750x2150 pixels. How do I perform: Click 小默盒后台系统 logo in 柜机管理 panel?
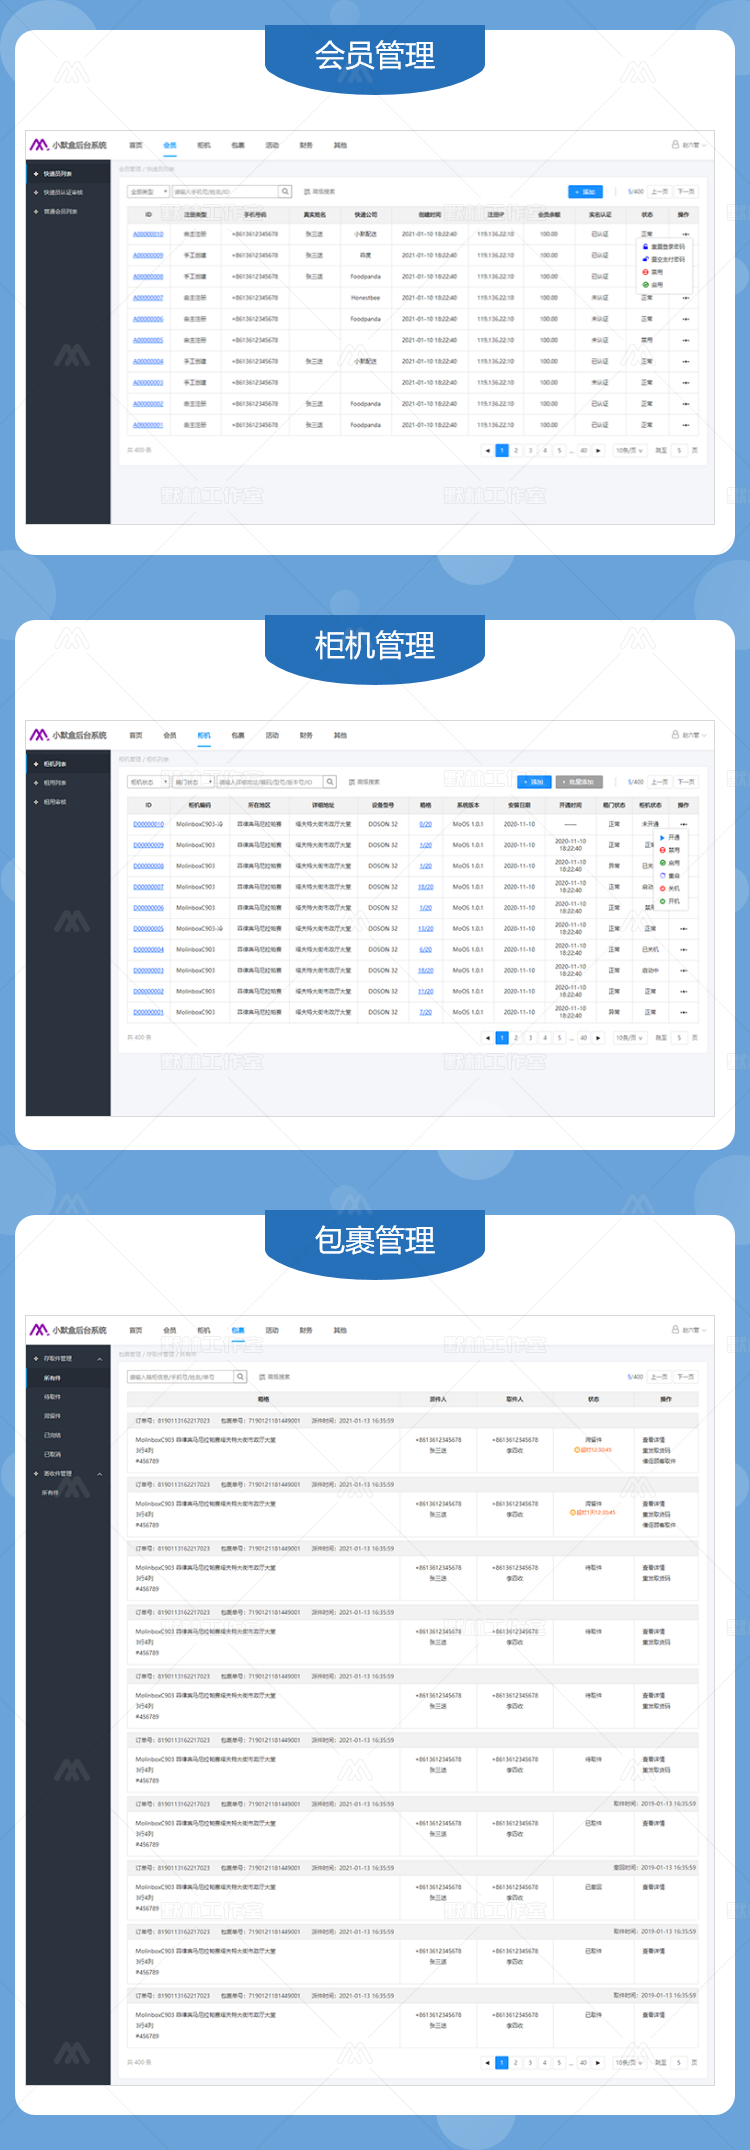click(68, 735)
